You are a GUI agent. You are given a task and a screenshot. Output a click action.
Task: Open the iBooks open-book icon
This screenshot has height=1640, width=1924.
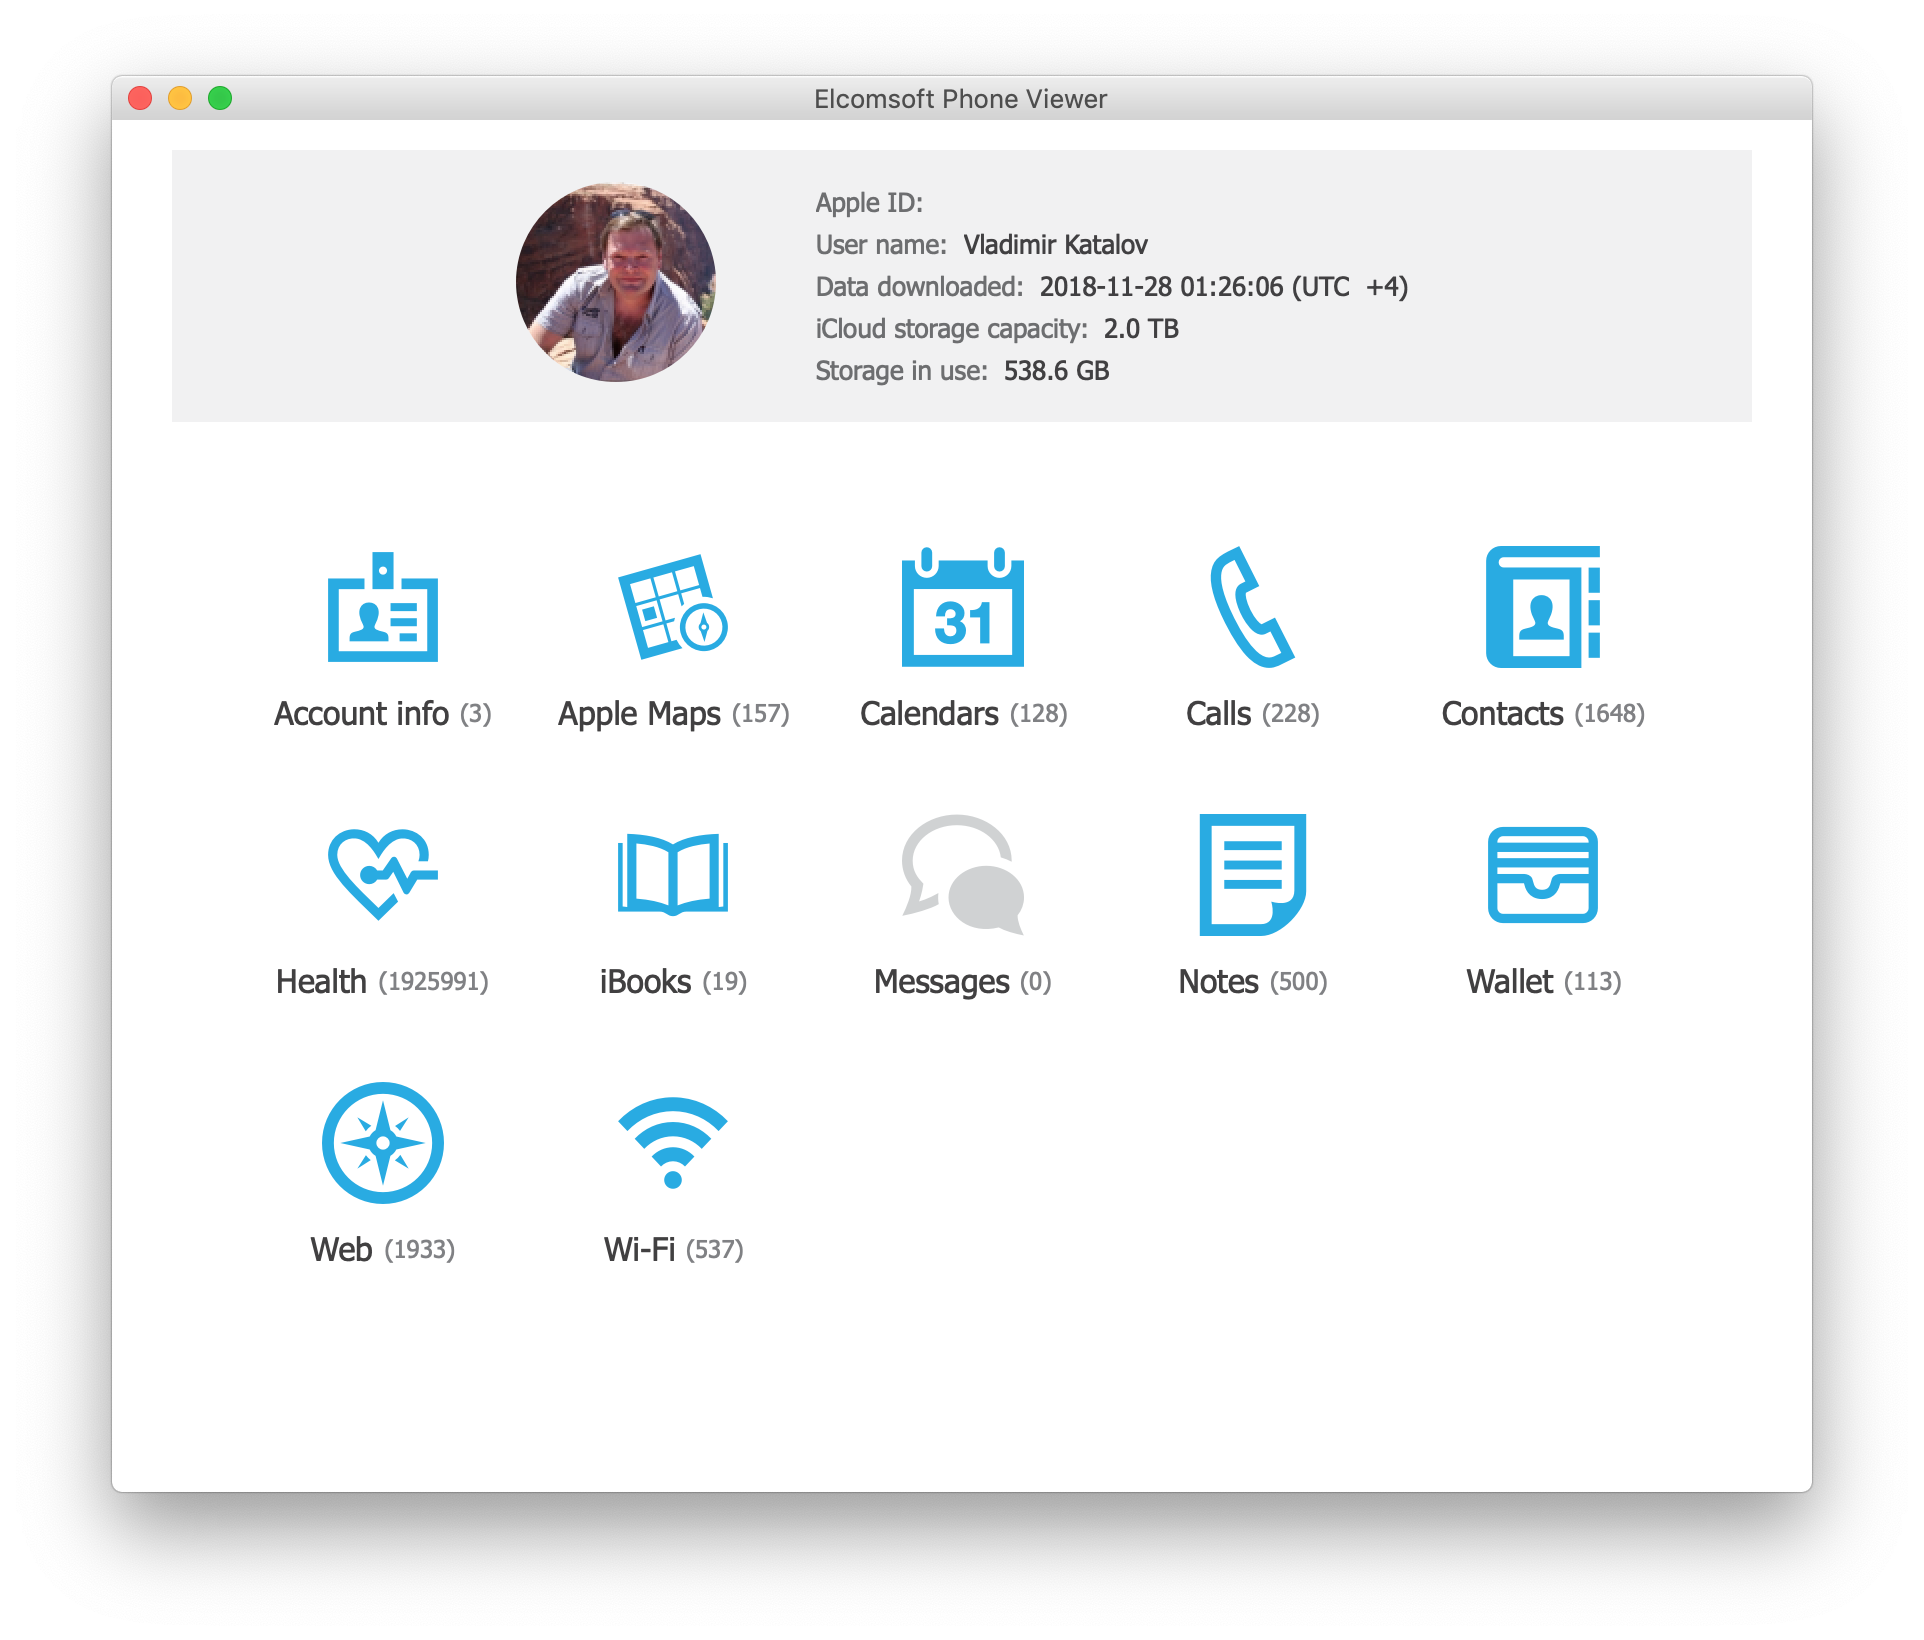pyautogui.click(x=672, y=874)
